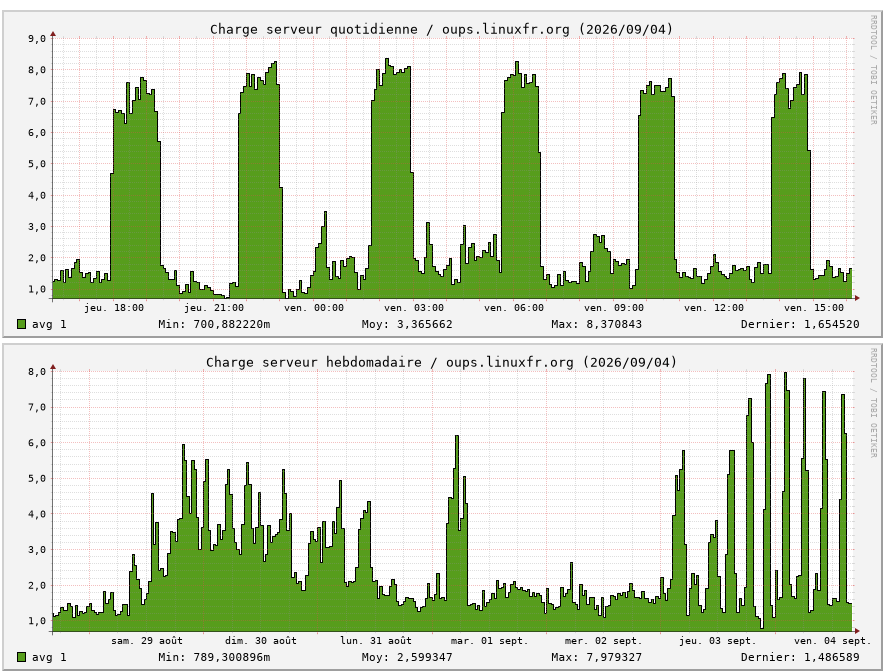Click the 'jeu. 21:00' time axis label
The height and width of the screenshot is (672, 890).
click(x=214, y=308)
